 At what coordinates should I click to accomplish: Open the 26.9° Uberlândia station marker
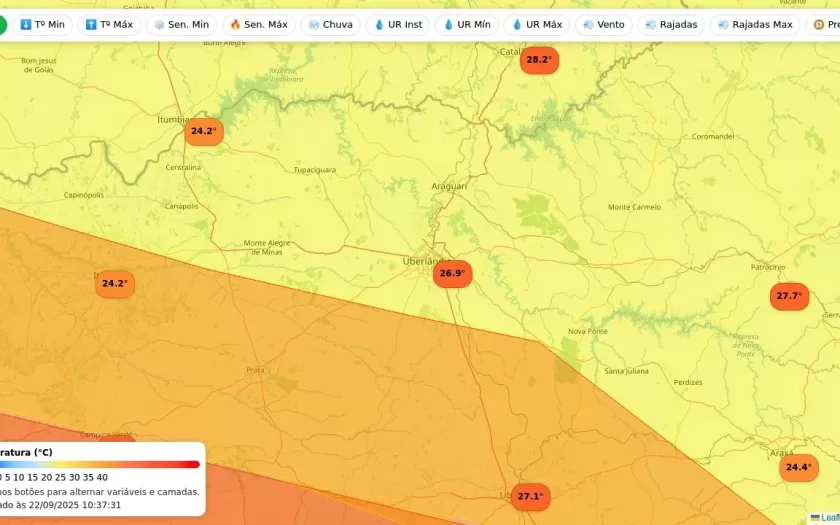[x=452, y=273]
